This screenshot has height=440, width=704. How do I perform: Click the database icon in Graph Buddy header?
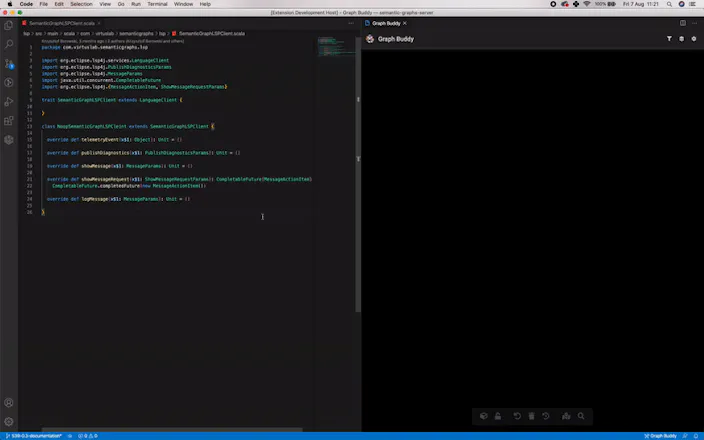click(681, 39)
